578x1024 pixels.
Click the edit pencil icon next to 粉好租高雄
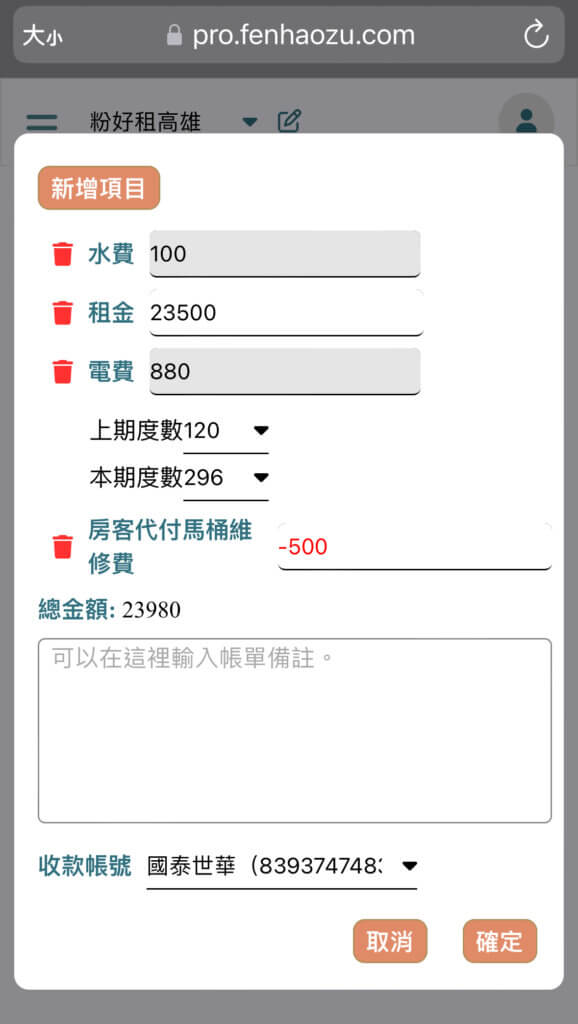pyautogui.click(x=289, y=121)
